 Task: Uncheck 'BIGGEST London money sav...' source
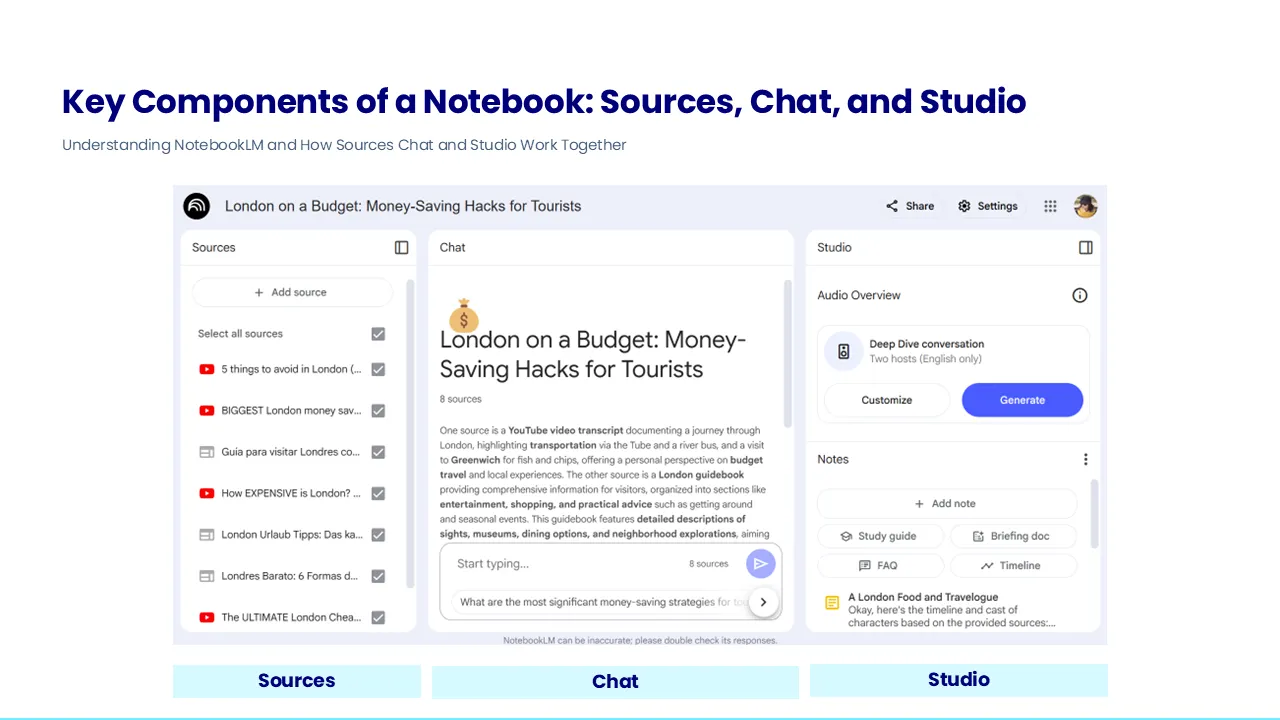pyautogui.click(x=378, y=410)
